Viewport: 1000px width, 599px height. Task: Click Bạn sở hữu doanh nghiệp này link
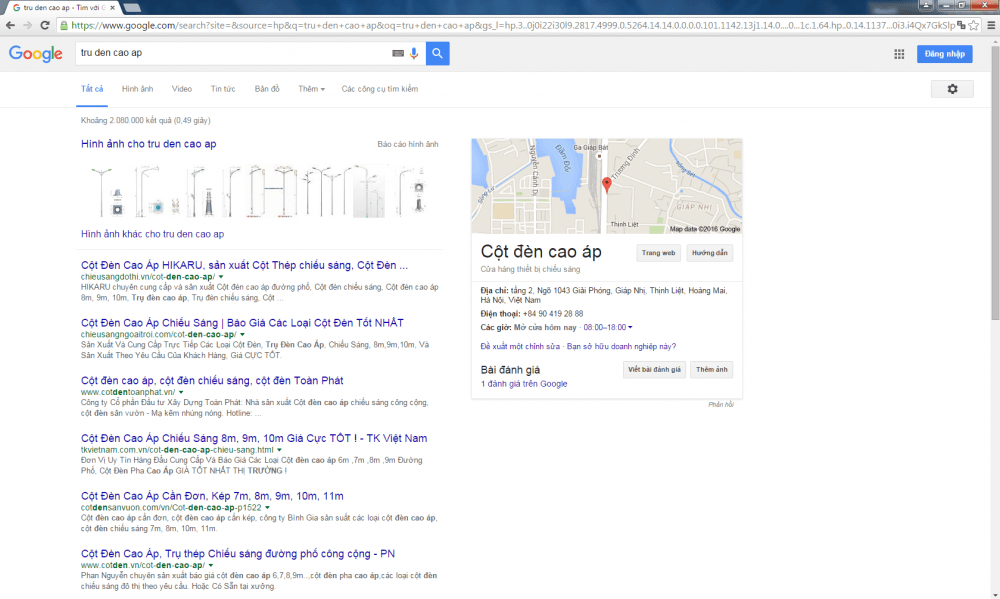[x=621, y=346]
